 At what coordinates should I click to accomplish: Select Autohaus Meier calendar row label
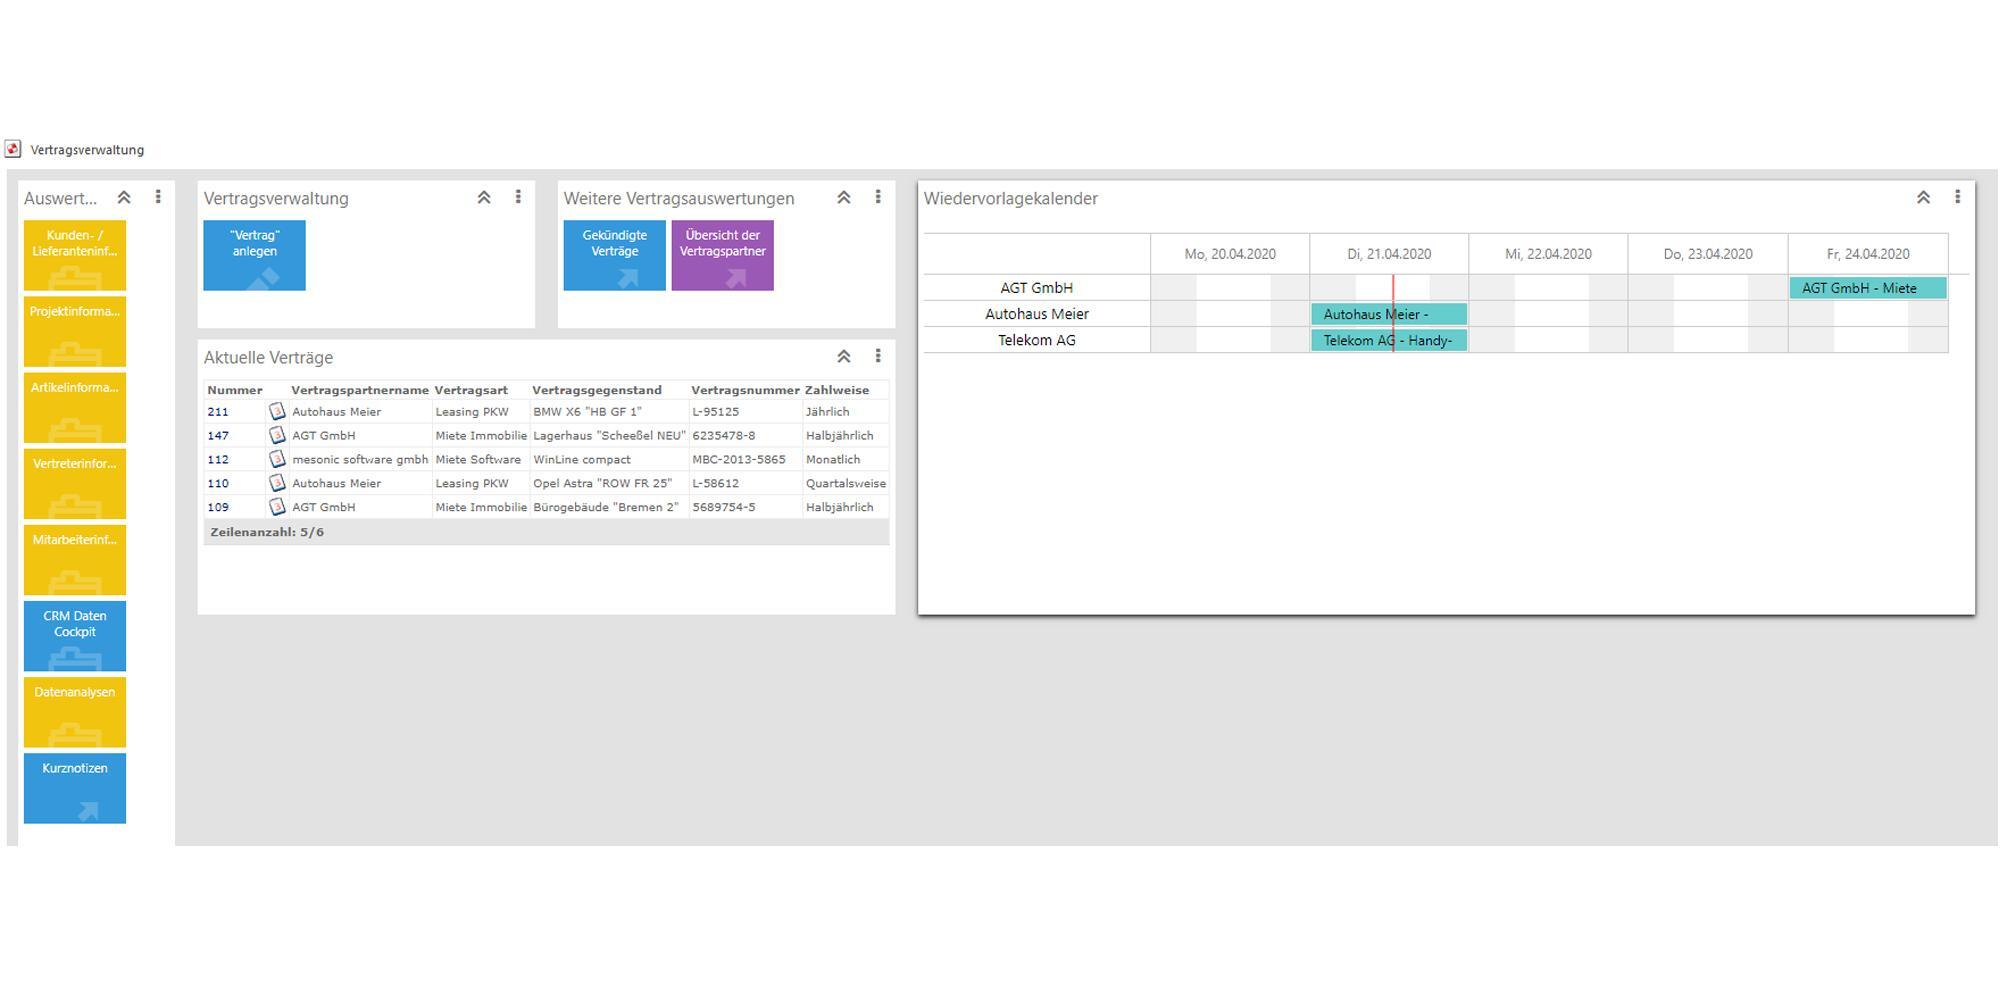[1037, 314]
